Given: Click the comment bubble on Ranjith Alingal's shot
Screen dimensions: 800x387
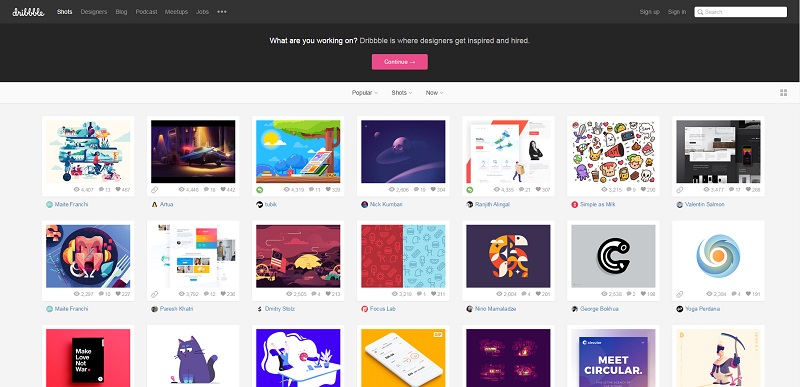Looking at the screenshot, I should point(521,190).
